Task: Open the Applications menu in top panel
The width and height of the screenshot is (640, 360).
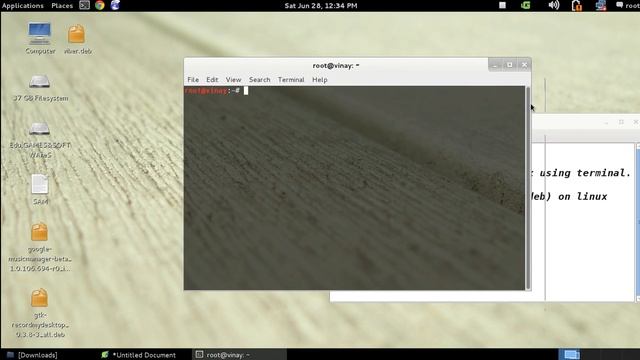Action: (22, 5)
